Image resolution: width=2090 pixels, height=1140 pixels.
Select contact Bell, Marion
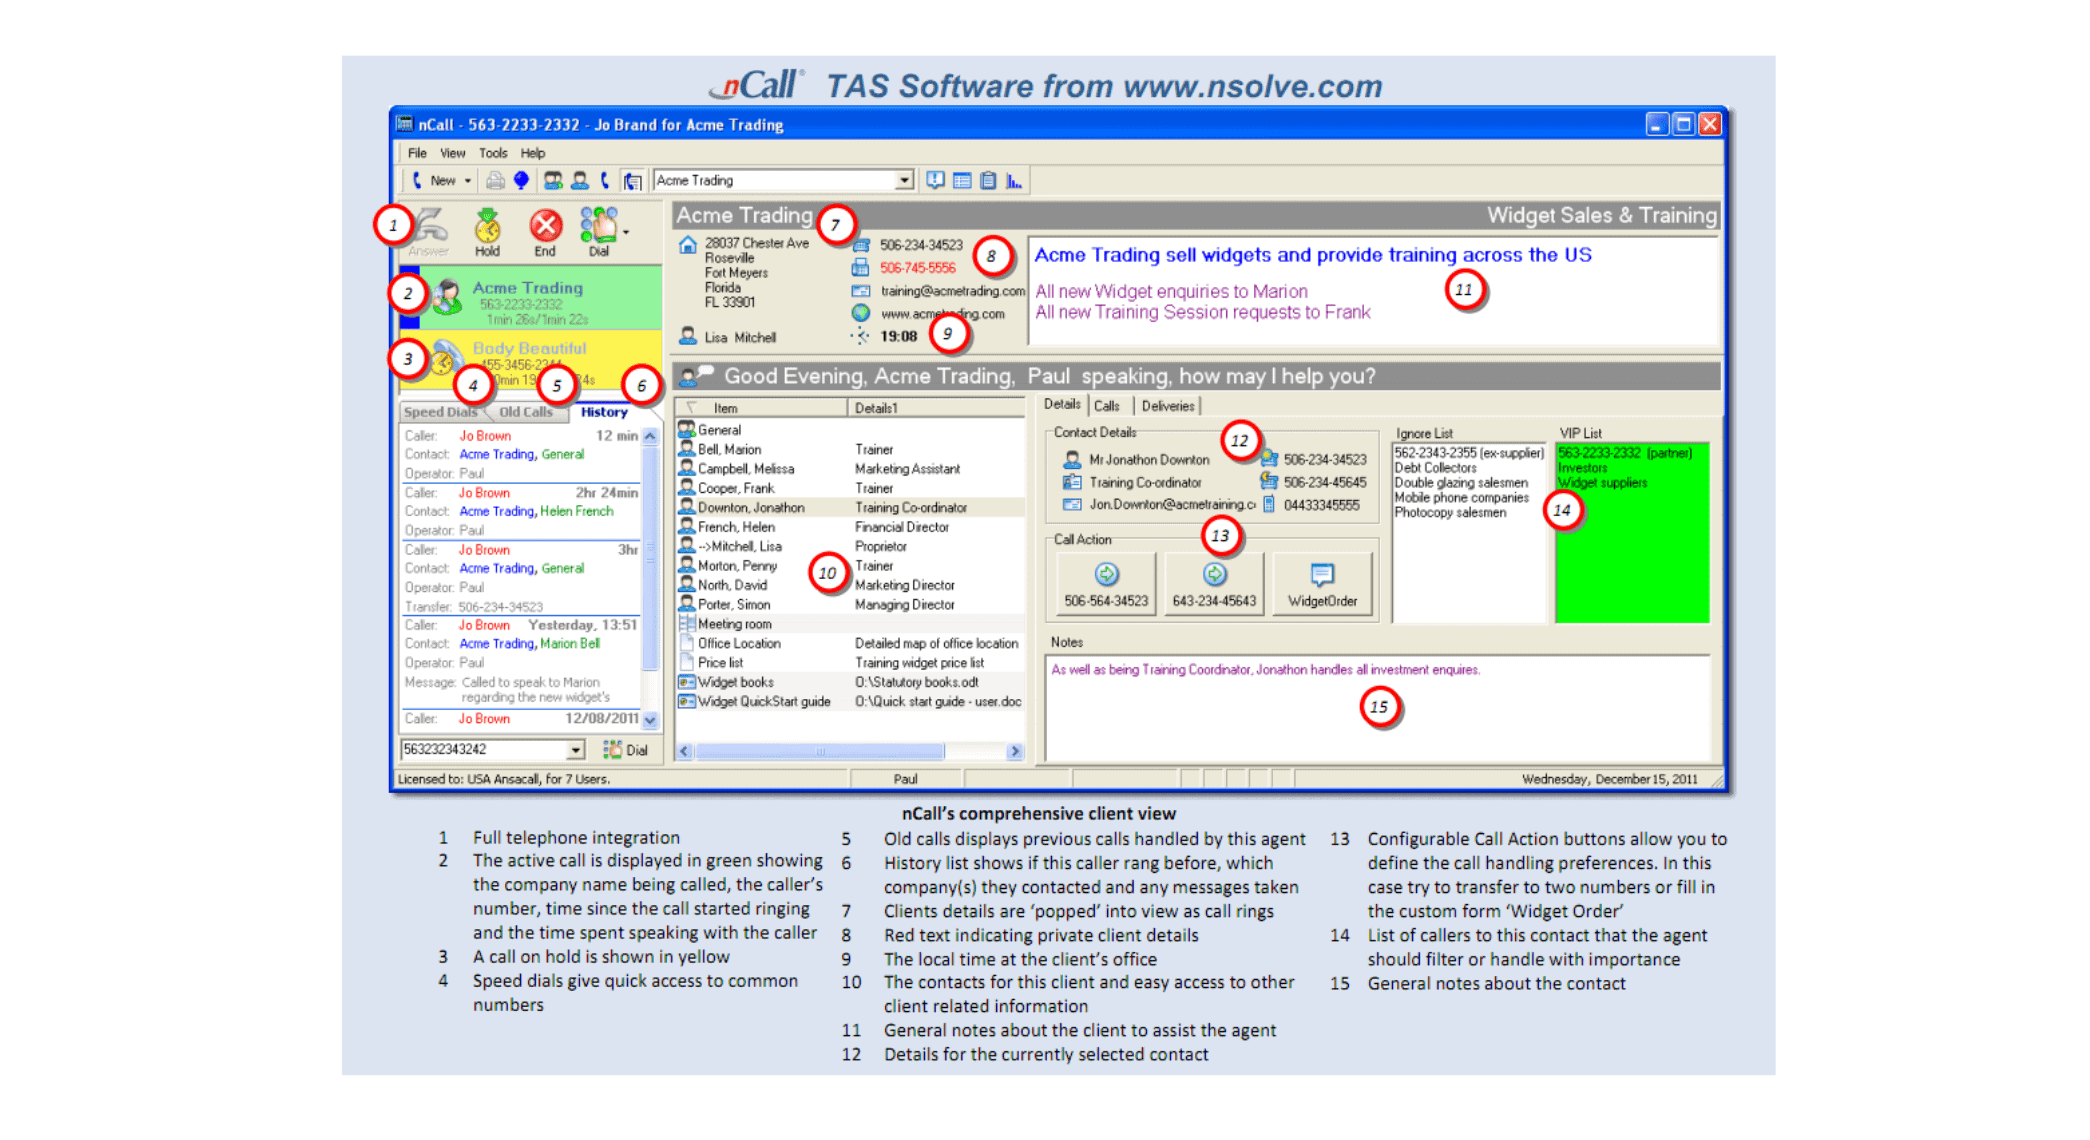pos(850,450)
